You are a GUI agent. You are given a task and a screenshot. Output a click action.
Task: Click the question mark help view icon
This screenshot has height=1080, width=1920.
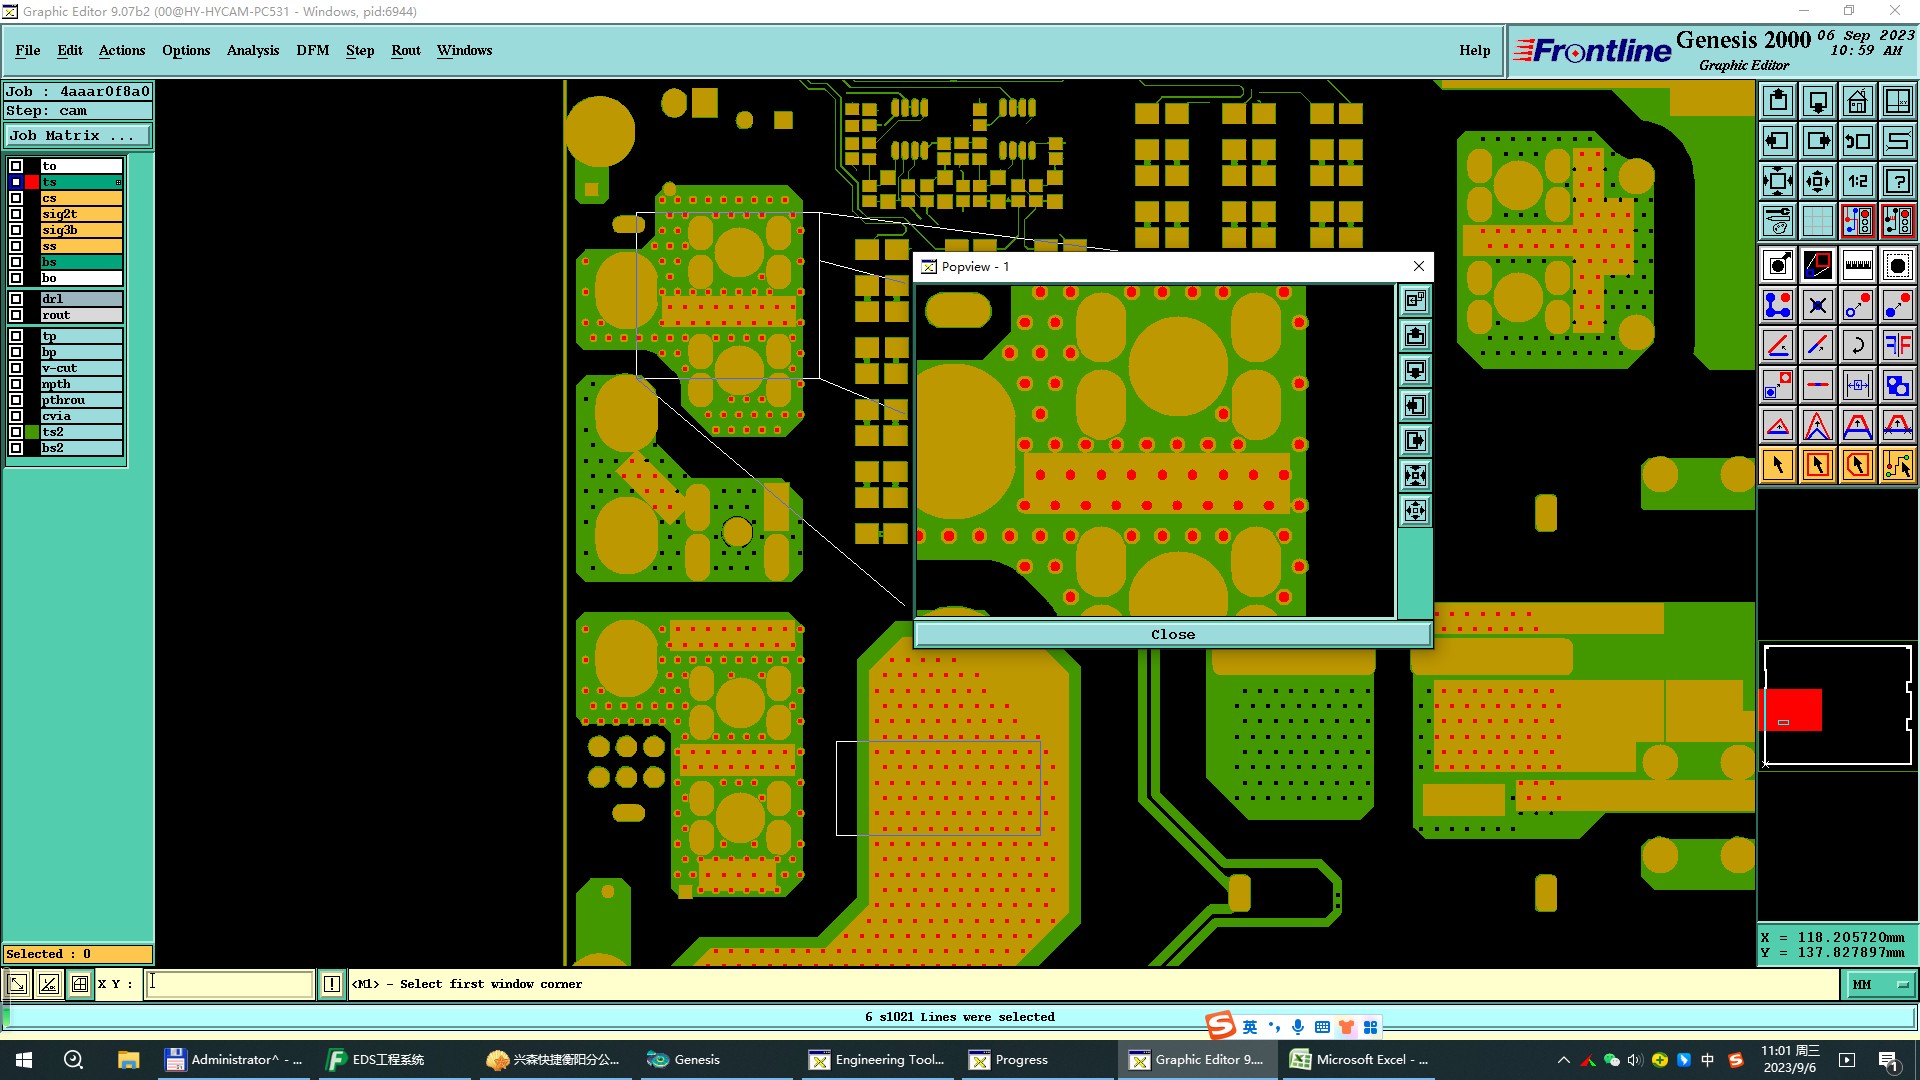tap(1897, 181)
